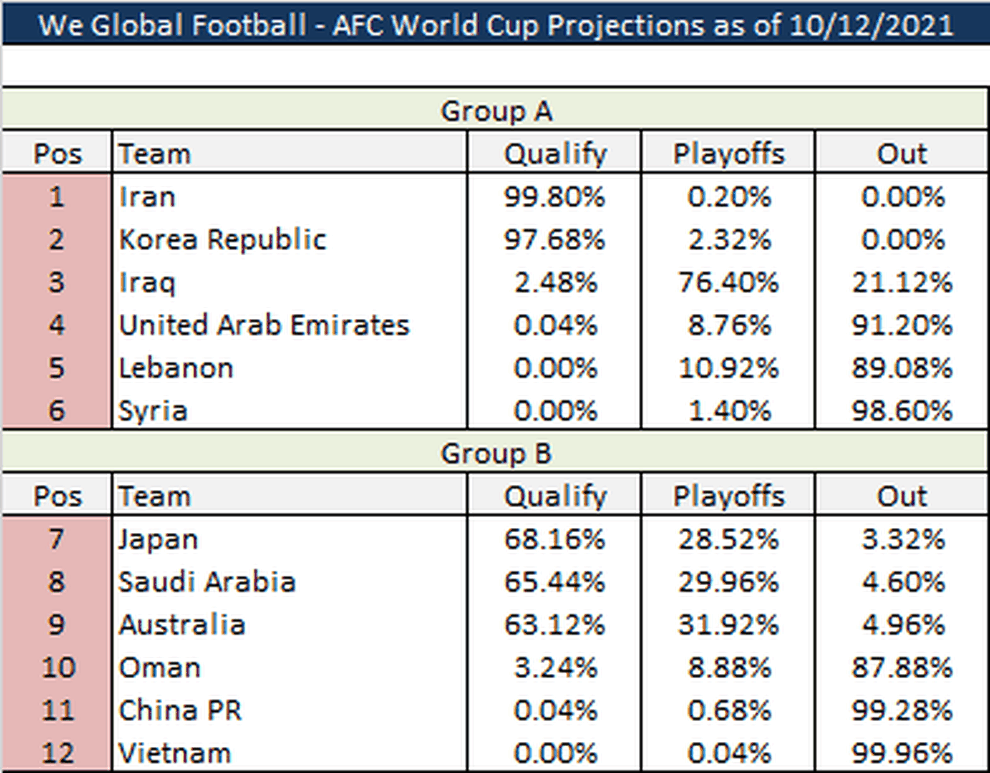Select Iran's Qualify value 99.80%
This screenshot has width=990, height=773.
tap(554, 196)
